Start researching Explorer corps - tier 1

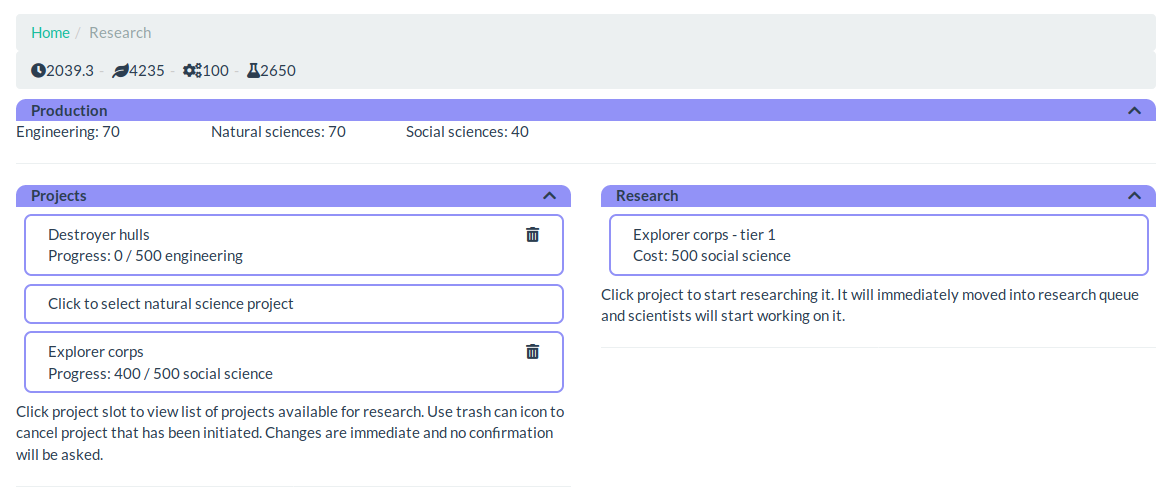(x=878, y=245)
